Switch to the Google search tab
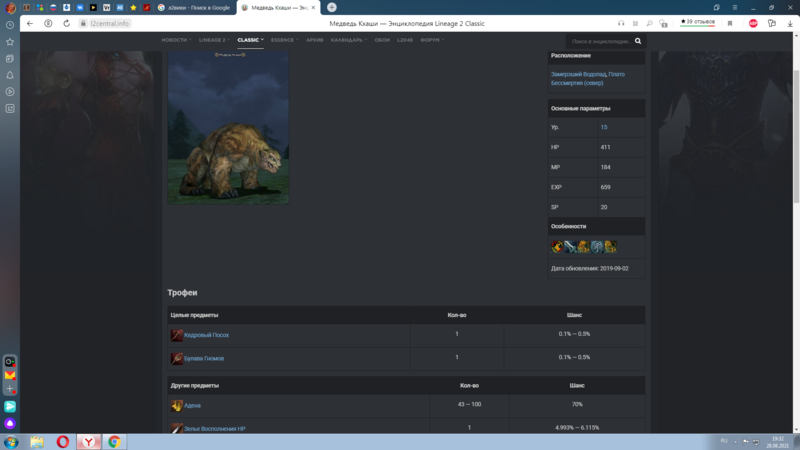Screen dimensions: 800x450 tap(194, 8)
